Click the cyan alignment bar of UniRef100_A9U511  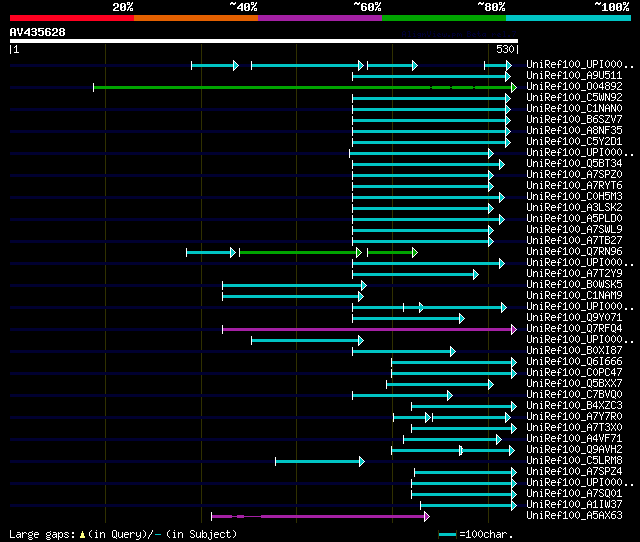pyautogui.click(x=431, y=76)
